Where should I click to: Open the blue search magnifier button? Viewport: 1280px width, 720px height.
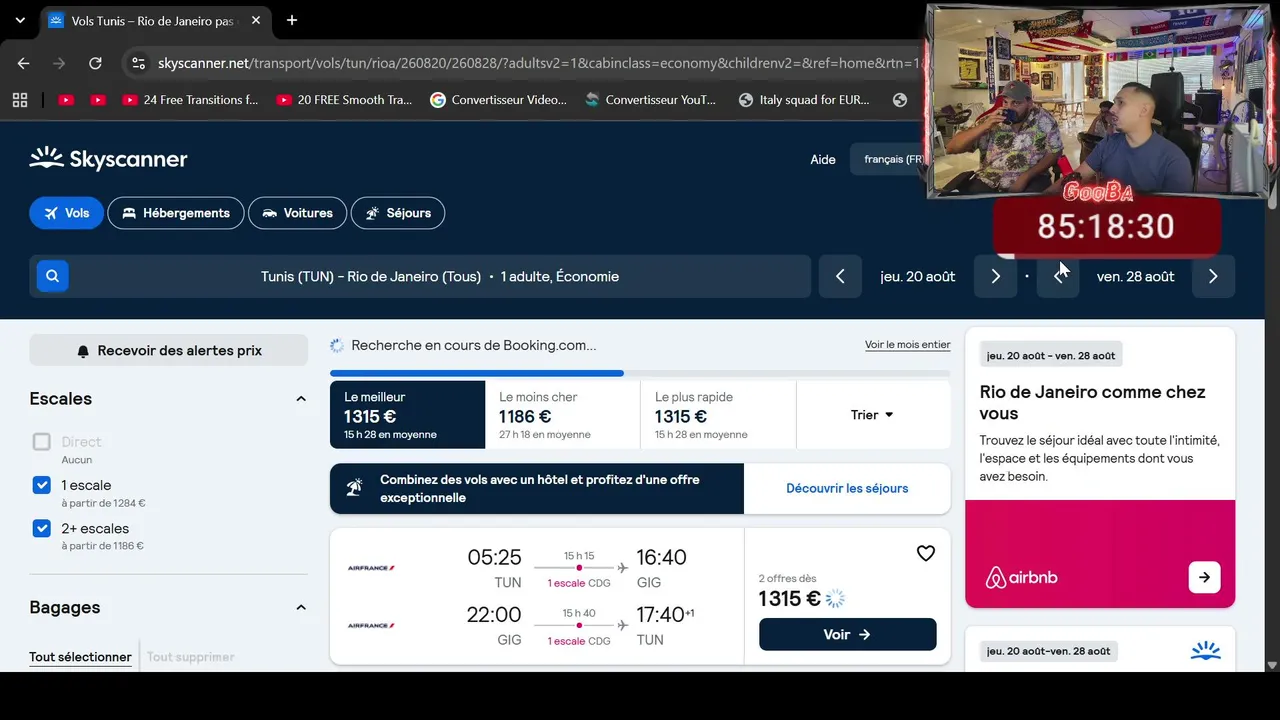pyautogui.click(x=52, y=275)
